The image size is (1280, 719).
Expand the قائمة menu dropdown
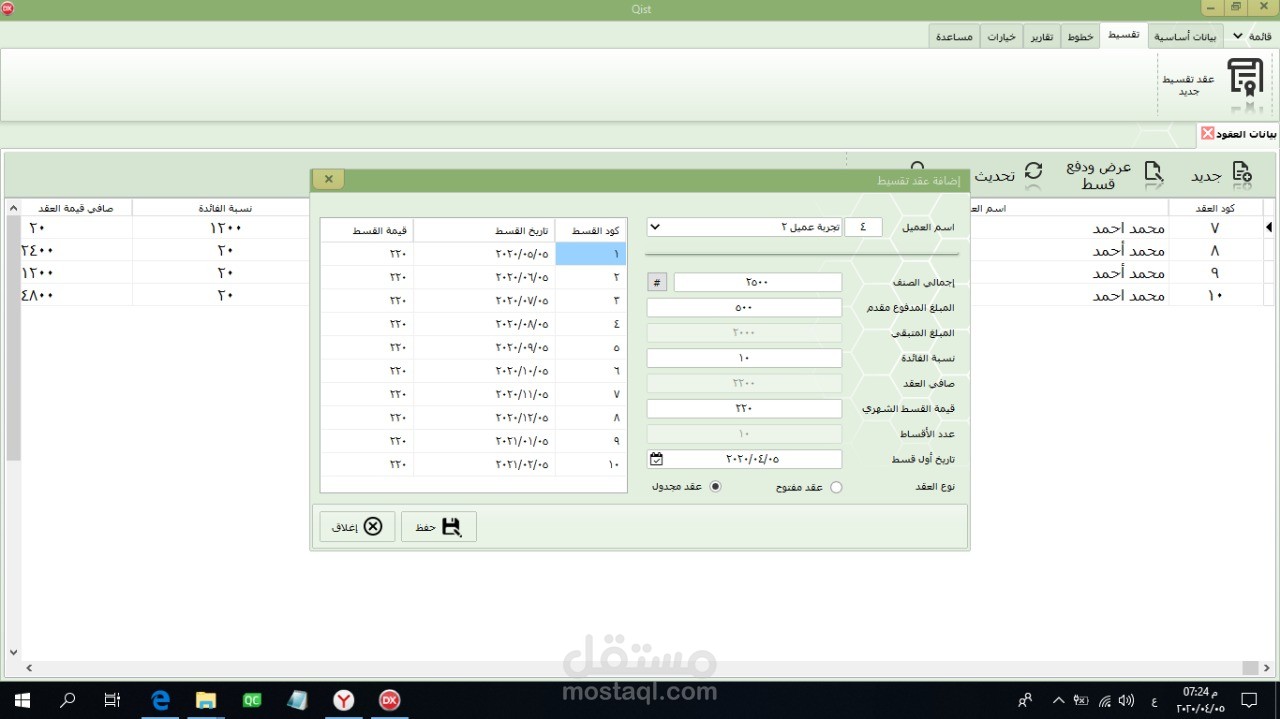pos(1250,36)
